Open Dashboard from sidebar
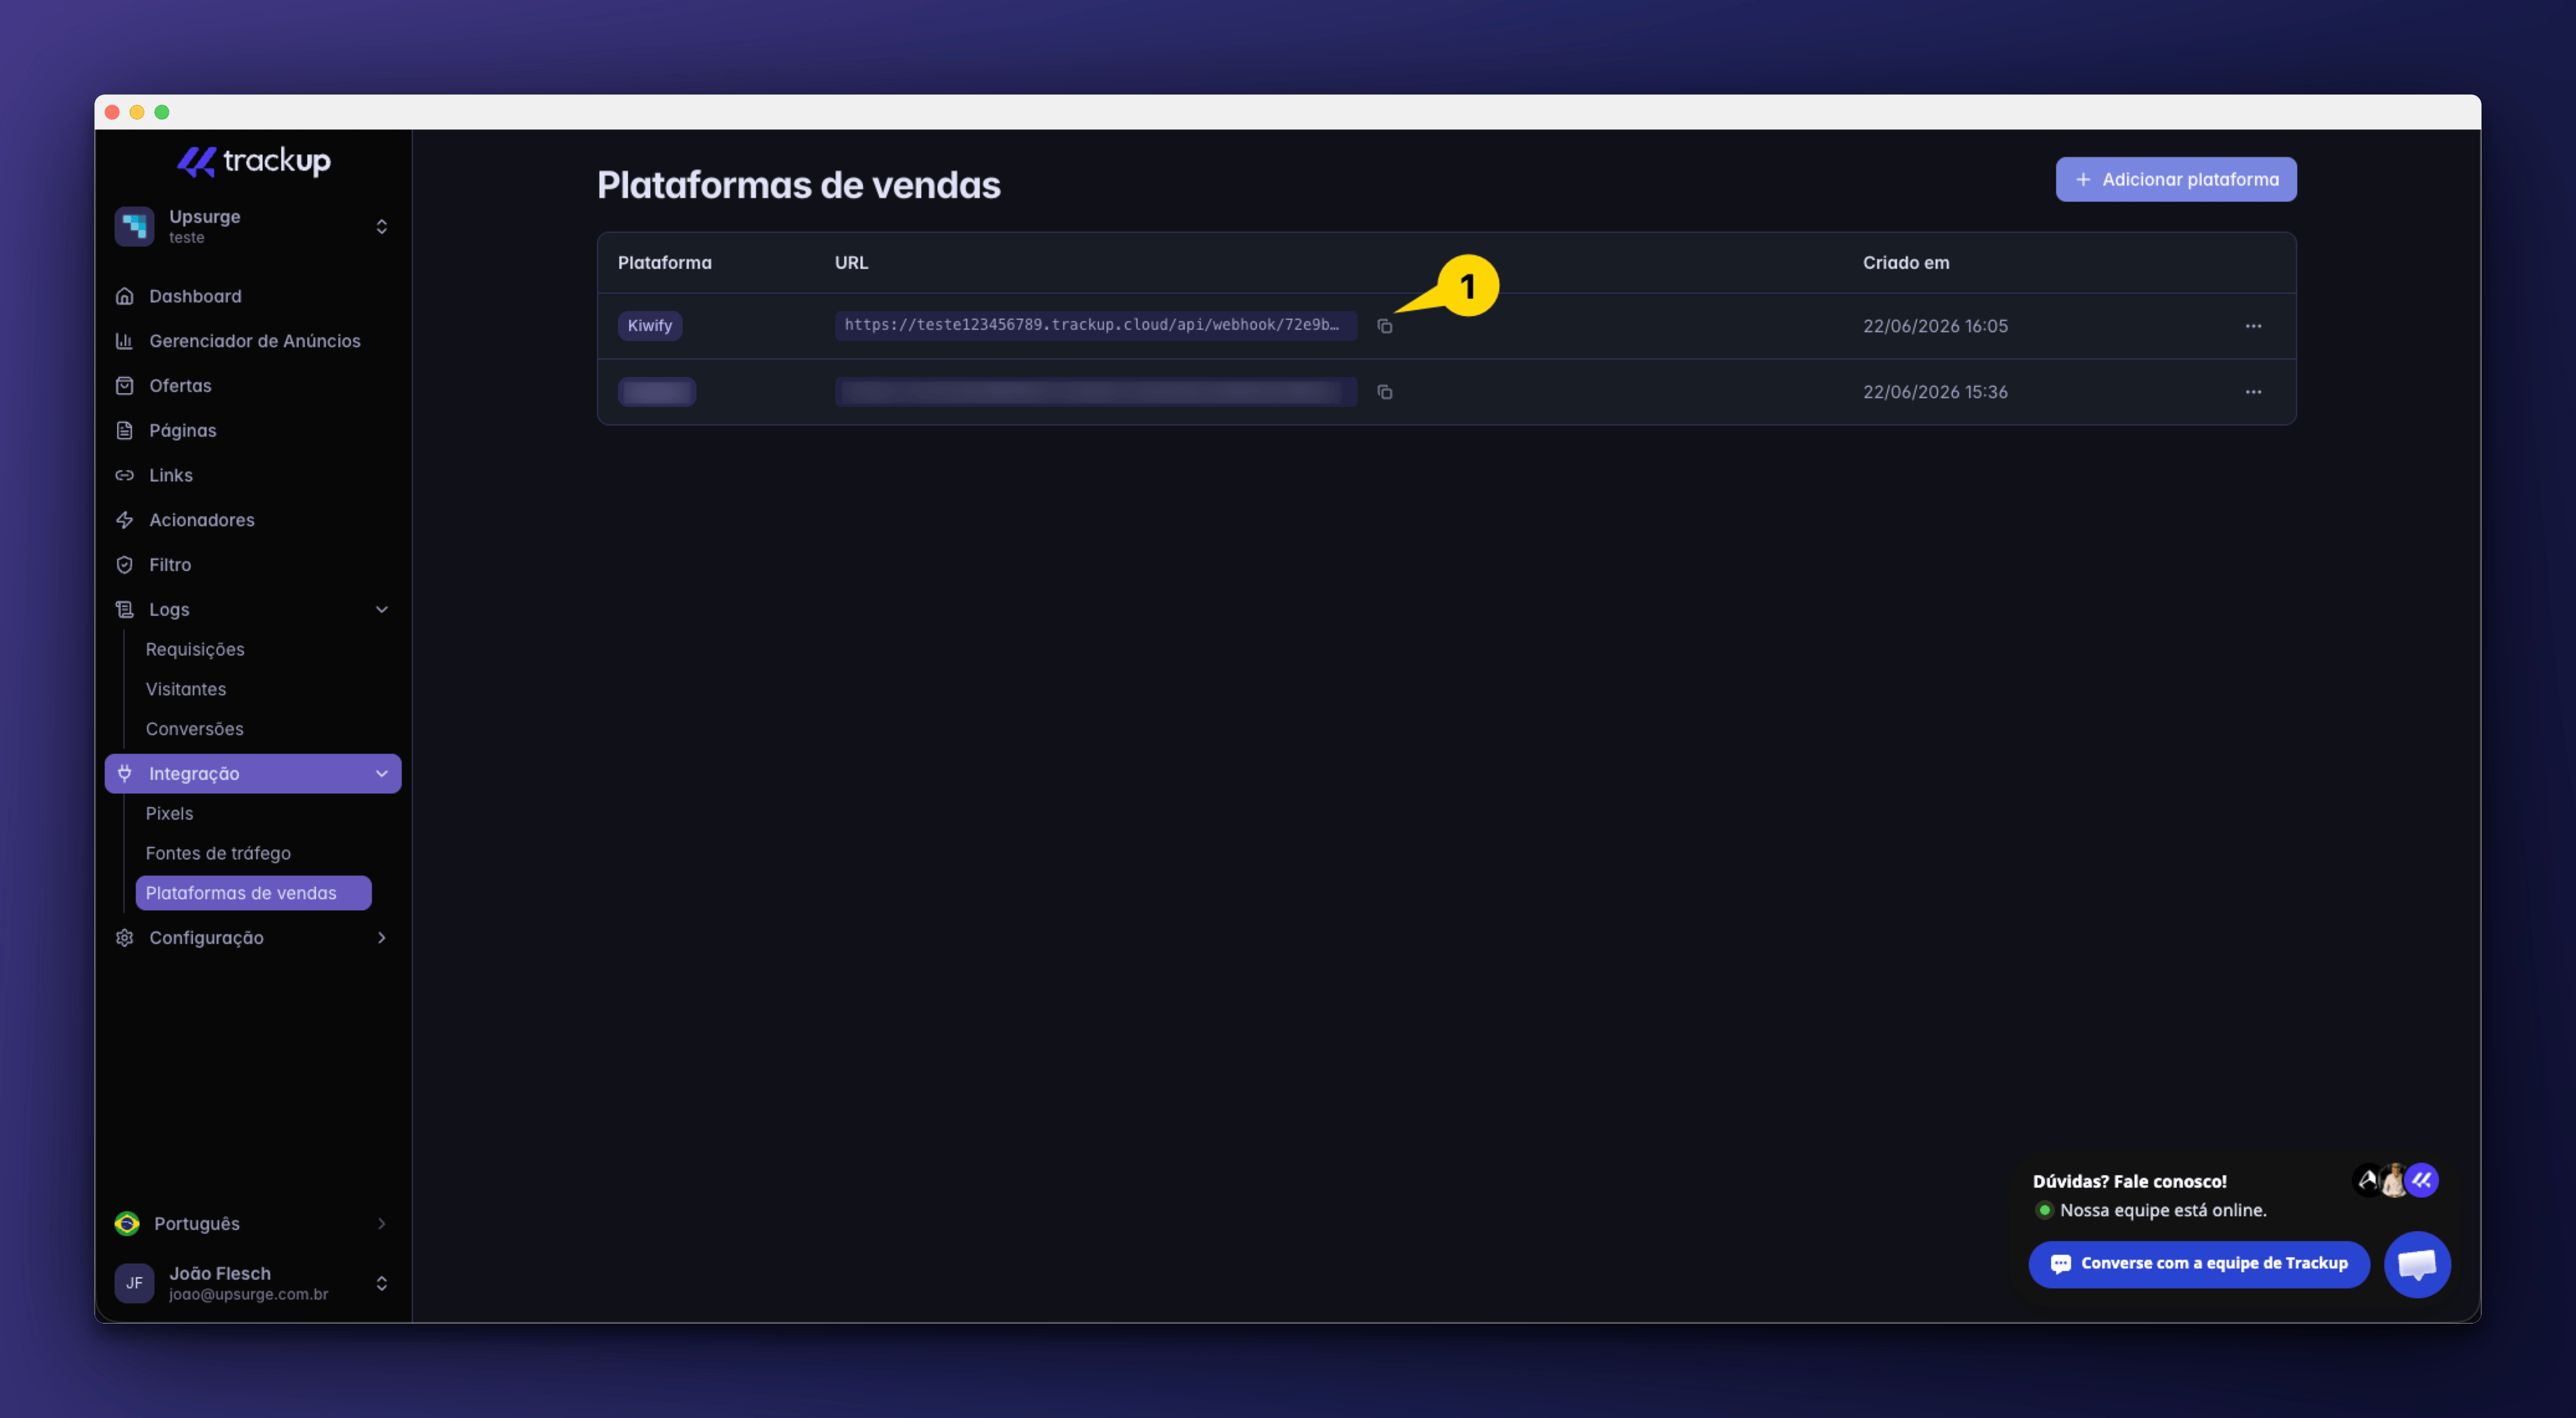2576x1418 pixels. coord(194,296)
